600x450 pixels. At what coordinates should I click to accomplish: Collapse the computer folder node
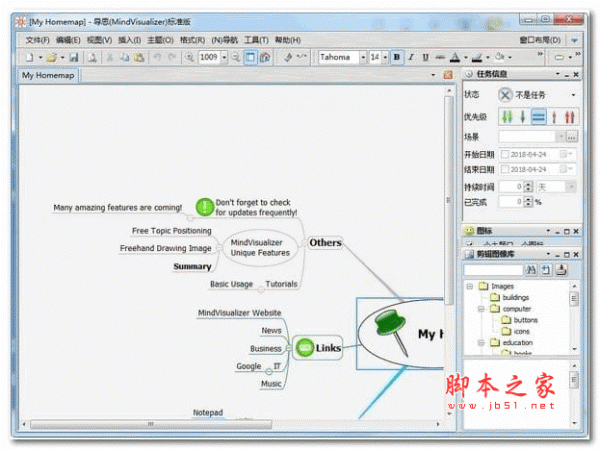pyautogui.click(x=481, y=309)
